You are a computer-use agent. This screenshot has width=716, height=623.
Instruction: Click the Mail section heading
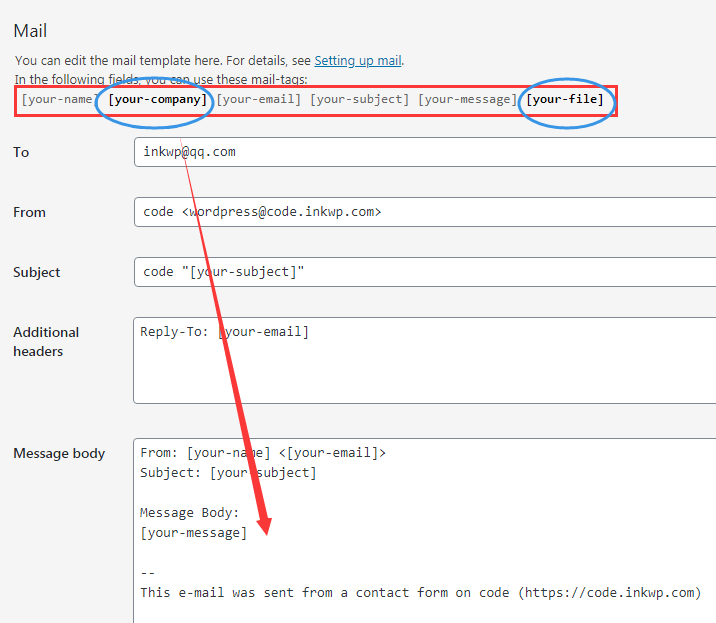pyautogui.click(x=30, y=31)
